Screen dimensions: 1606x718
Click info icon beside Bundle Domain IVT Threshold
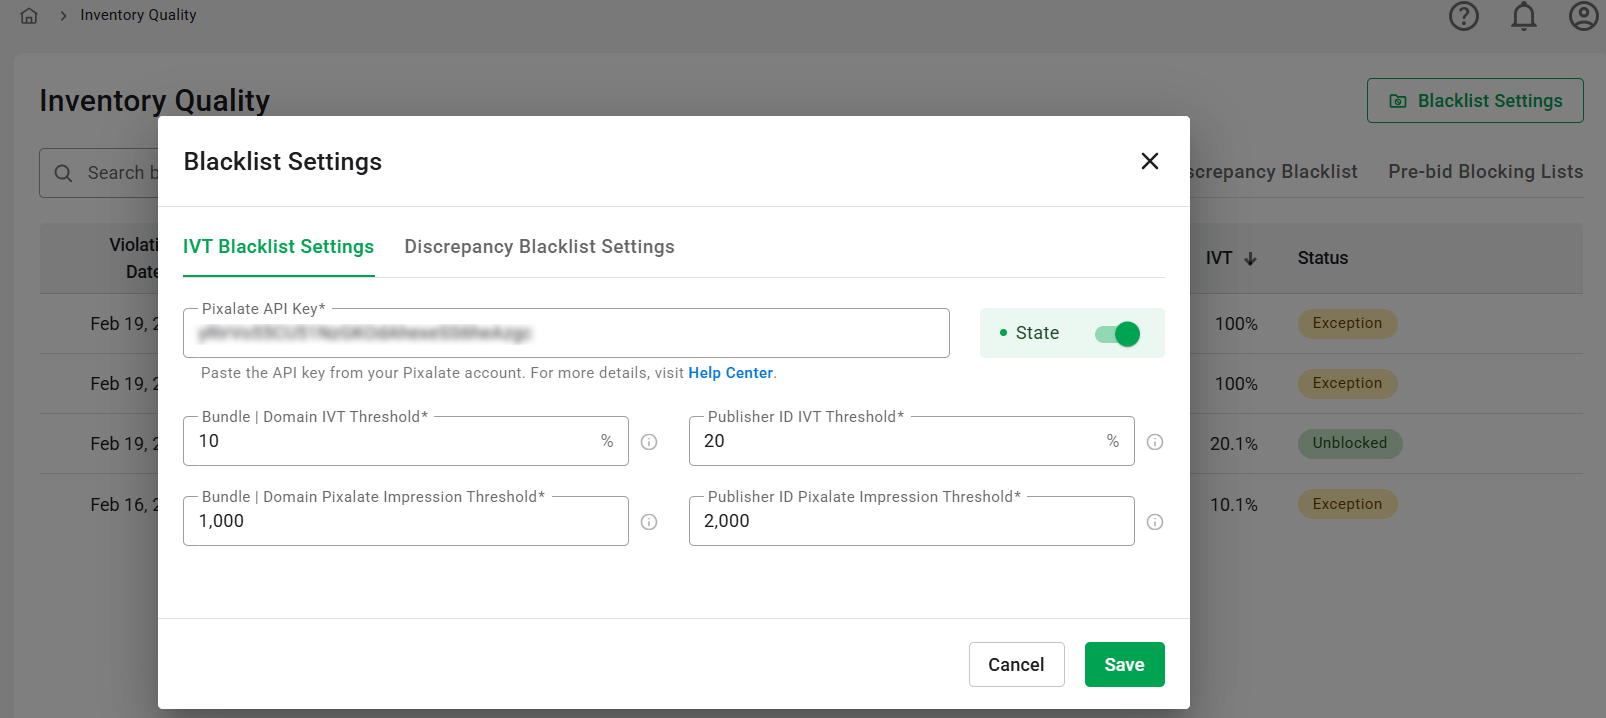coord(649,442)
